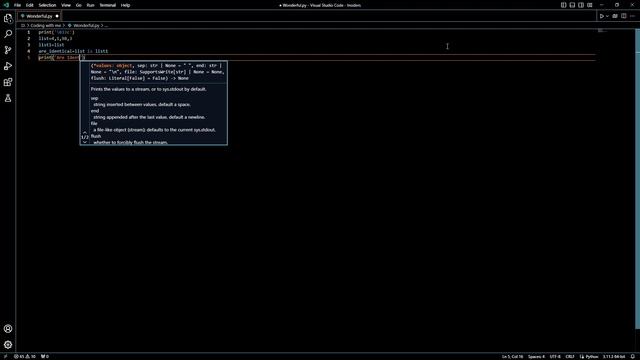This screenshot has width=640, height=360.
Task: Open the Accounts menu icon
Action: (x=8, y=329)
